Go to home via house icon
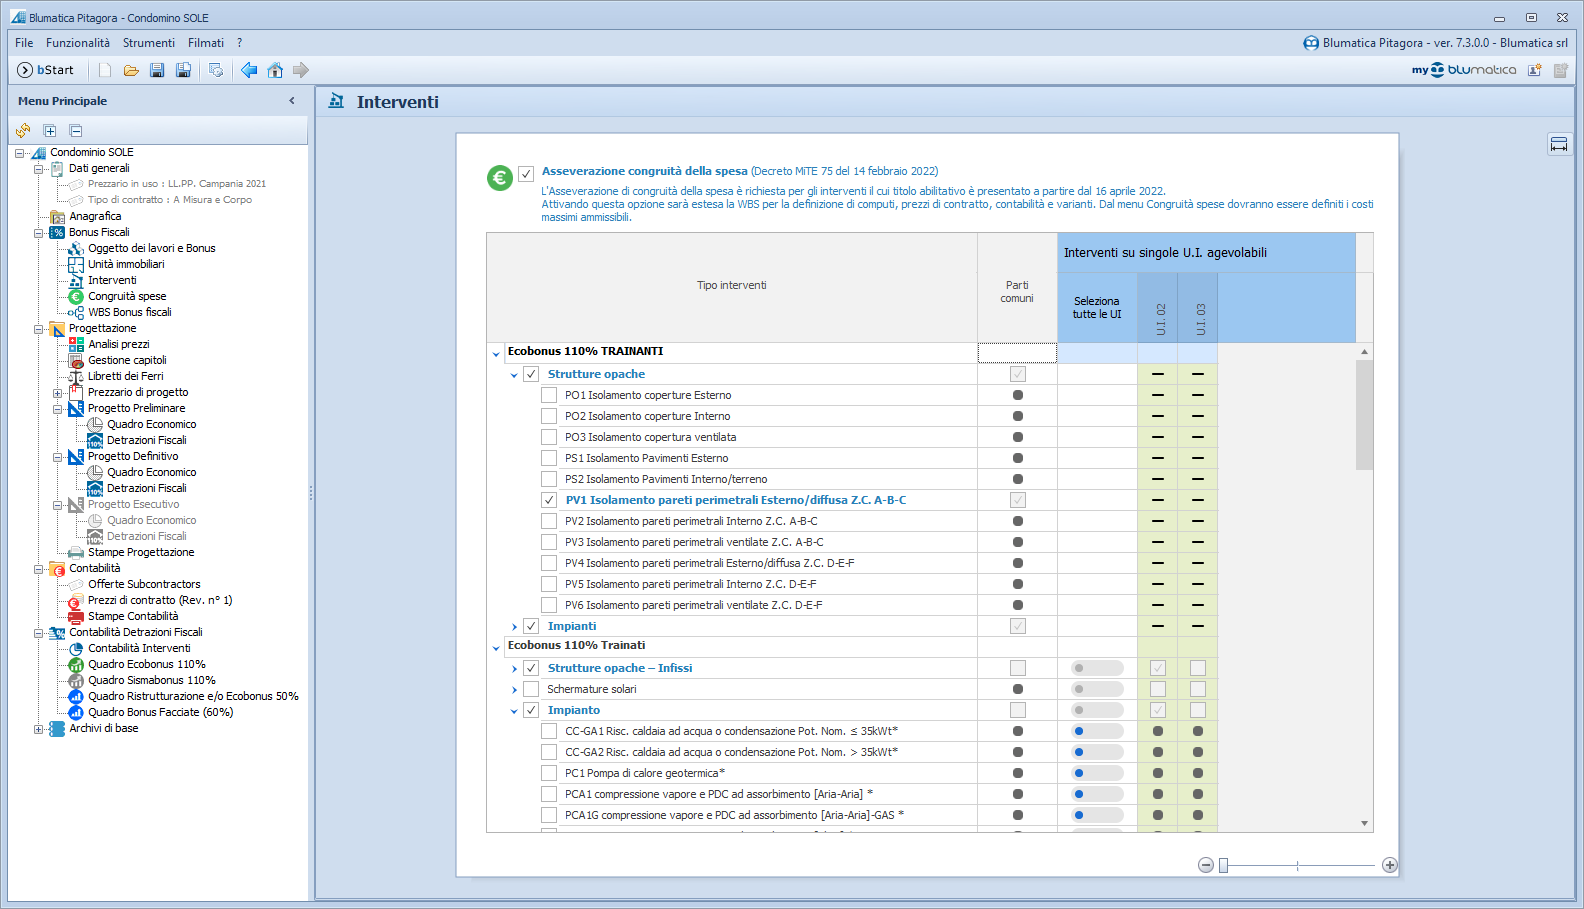This screenshot has width=1584, height=909. 275,70
